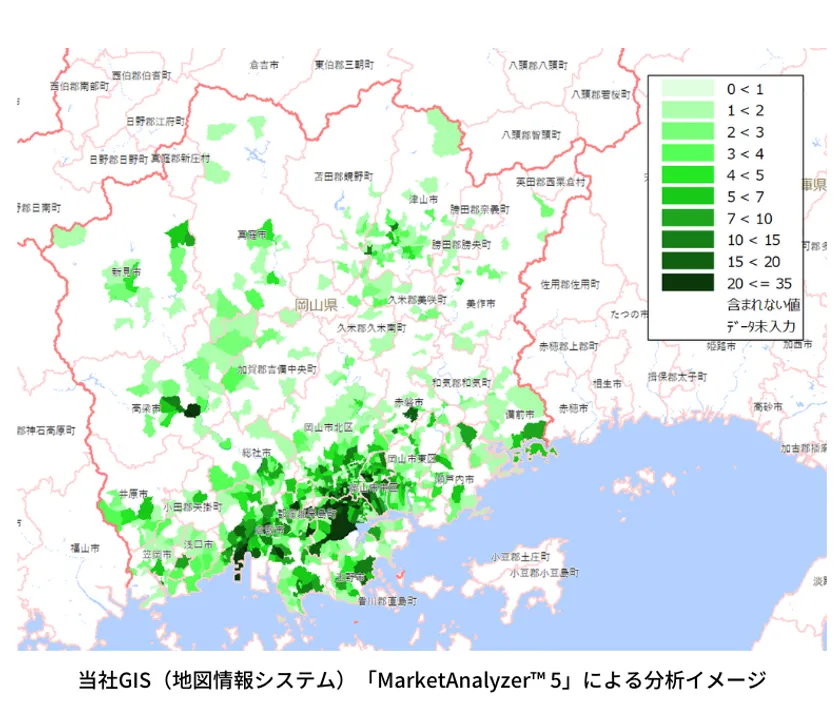Click the 小豆郡小豆島町 island label
This screenshot has width=840, height=716.
coord(544,573)
